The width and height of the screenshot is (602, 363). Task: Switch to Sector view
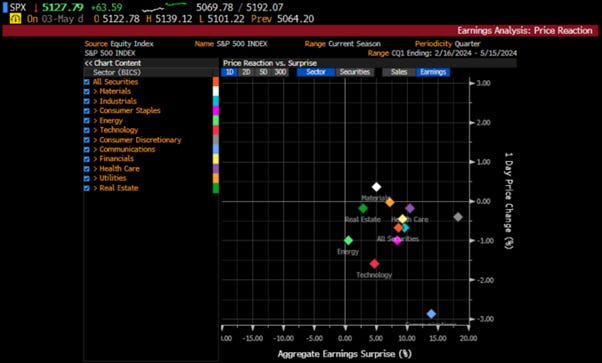pyautogui.click(x=316, y=72)
